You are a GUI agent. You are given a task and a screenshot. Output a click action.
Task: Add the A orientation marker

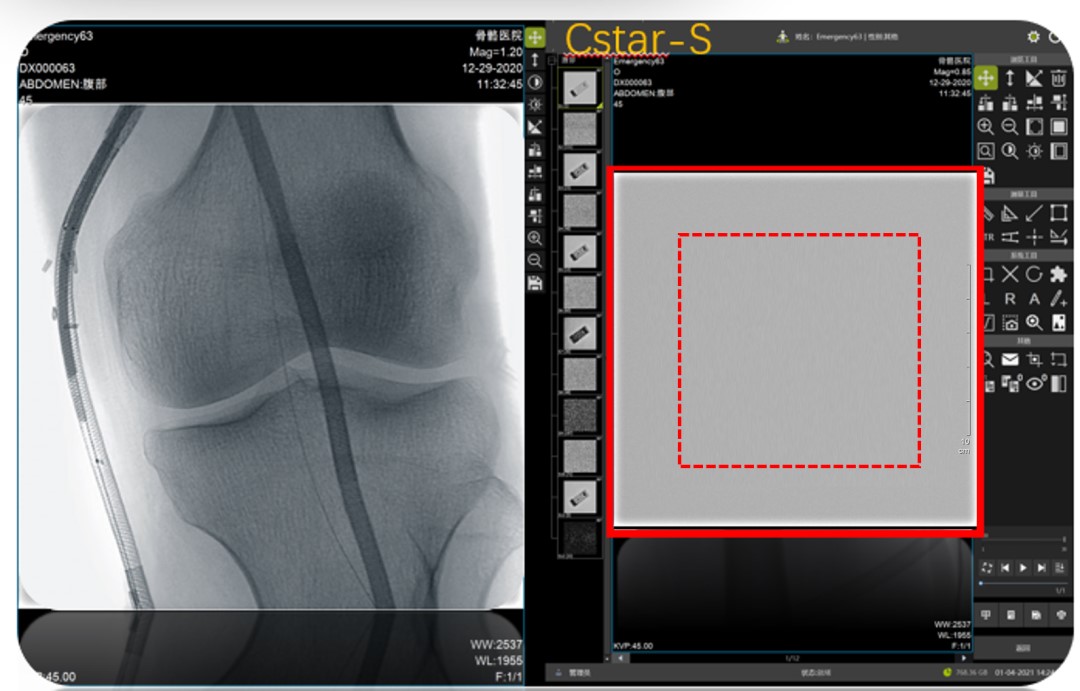point(1034,299)
